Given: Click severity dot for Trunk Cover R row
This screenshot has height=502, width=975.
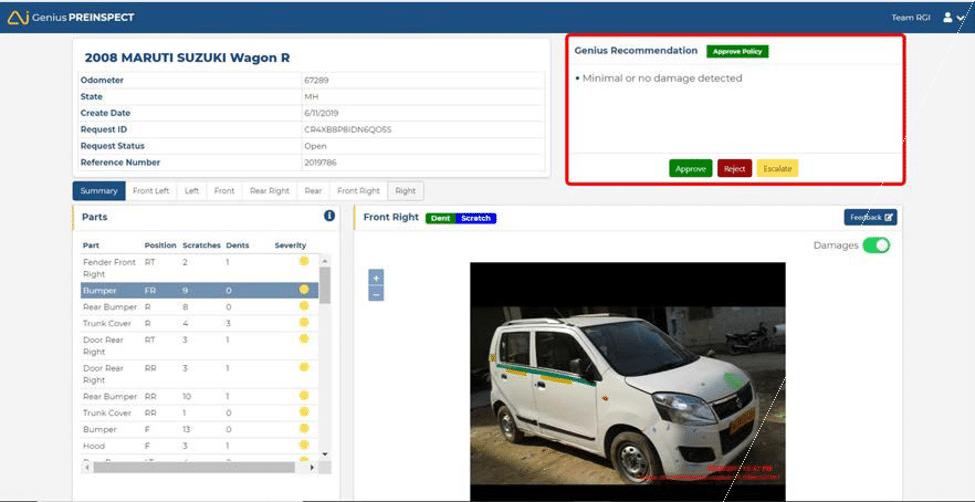Looking at the screenshot, I should pos(304,322).
